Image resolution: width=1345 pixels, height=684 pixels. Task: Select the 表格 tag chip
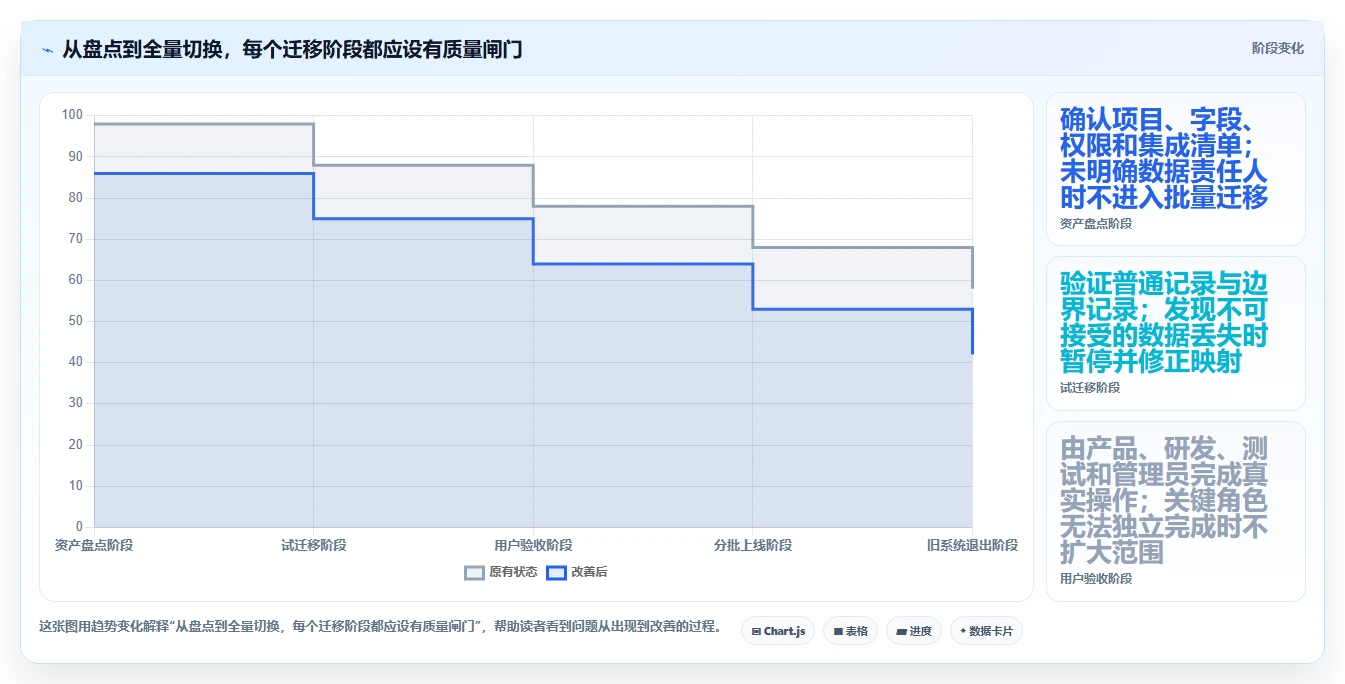click(850, 631)
